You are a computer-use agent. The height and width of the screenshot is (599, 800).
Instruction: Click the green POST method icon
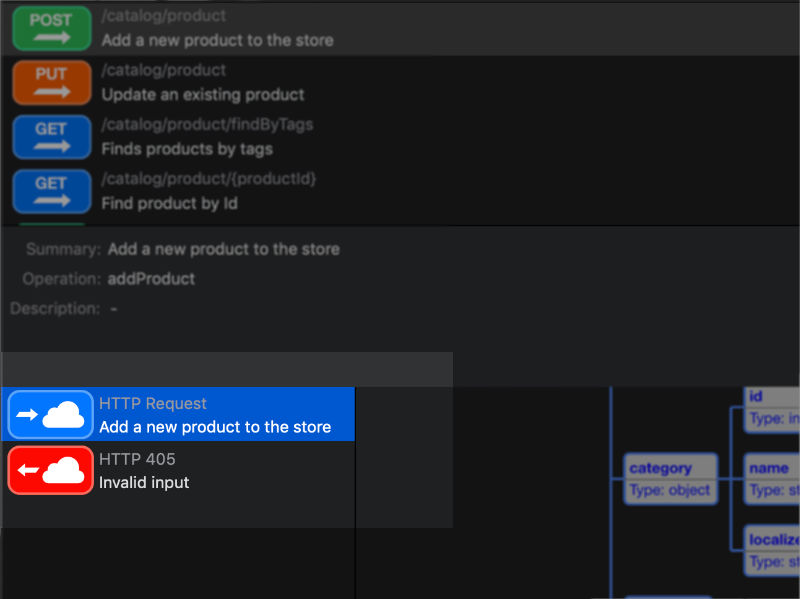click(51, 28)
